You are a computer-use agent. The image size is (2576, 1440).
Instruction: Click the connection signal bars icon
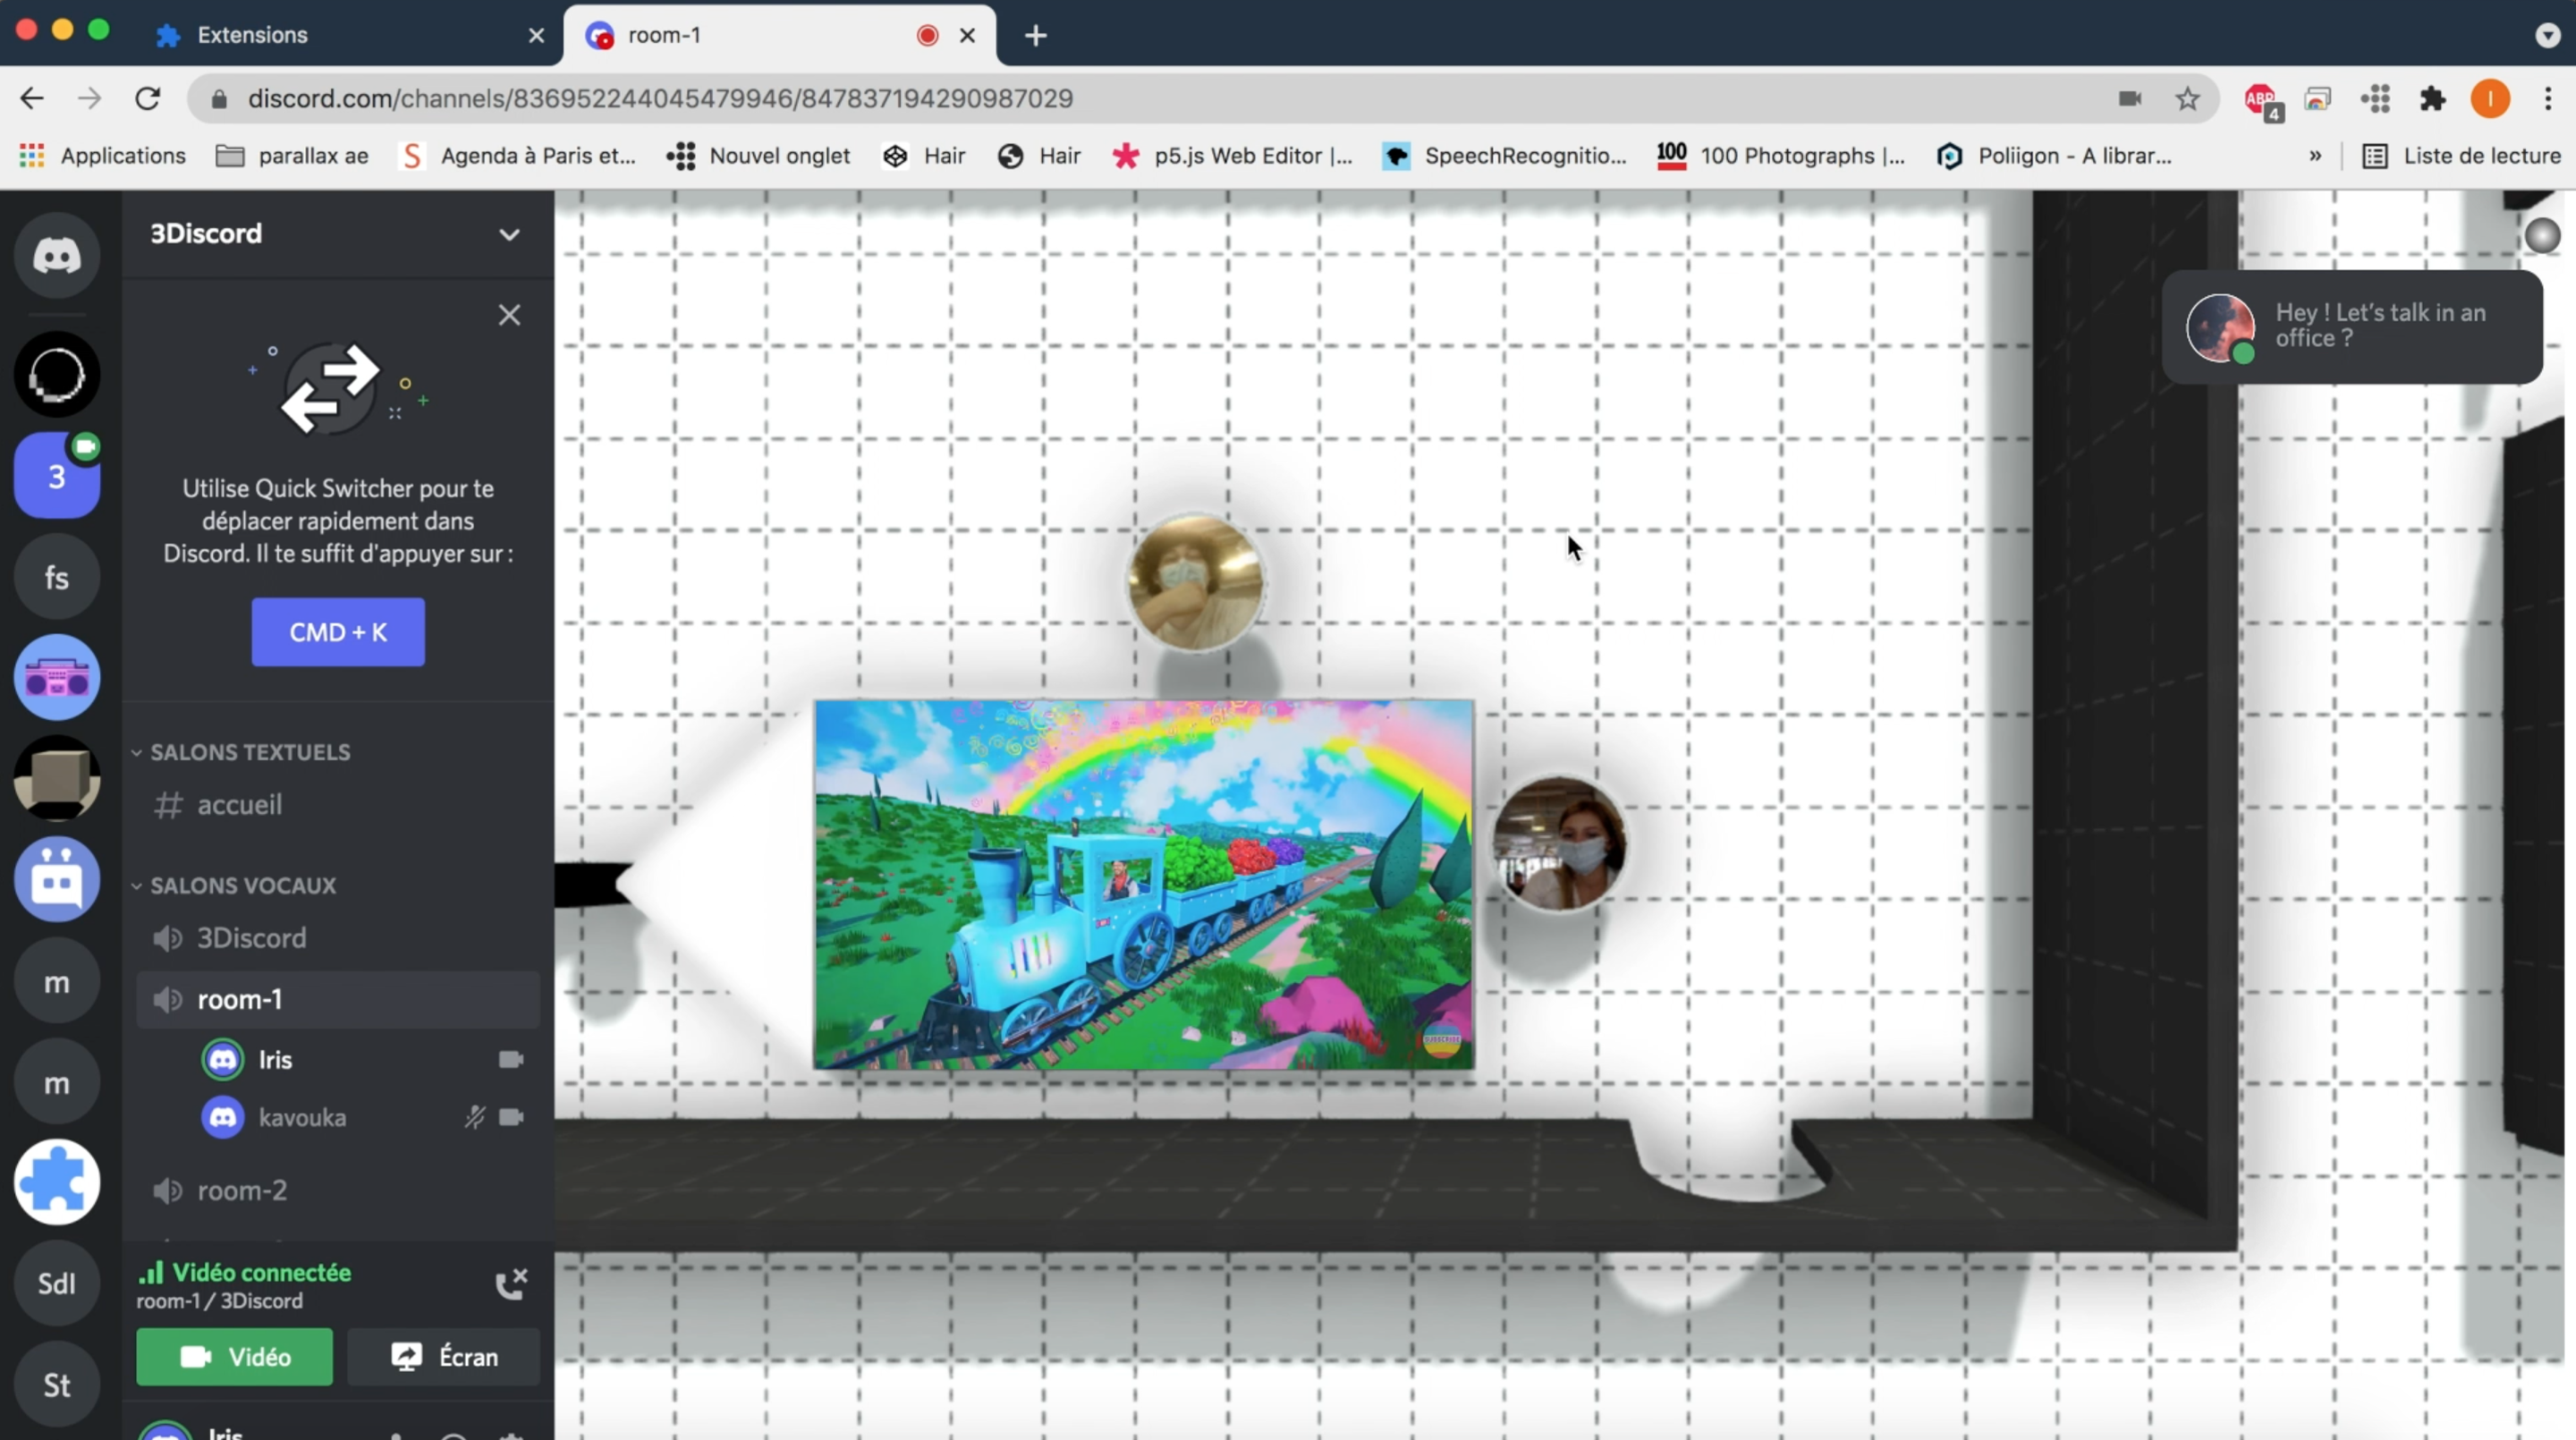tap(150, 1272)
